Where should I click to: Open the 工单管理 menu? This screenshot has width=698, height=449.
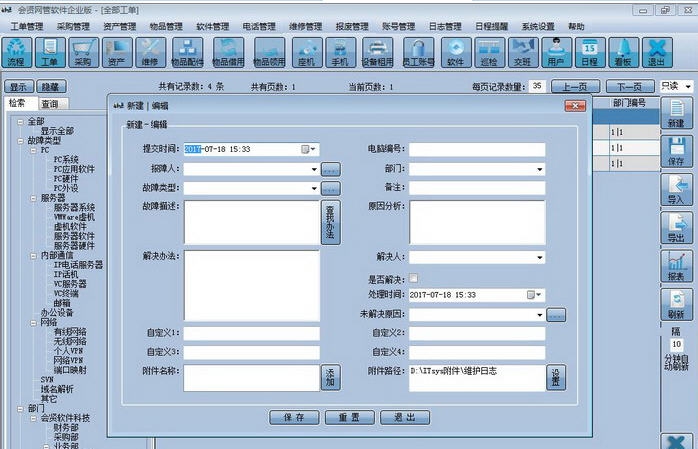tap(27, 27)
